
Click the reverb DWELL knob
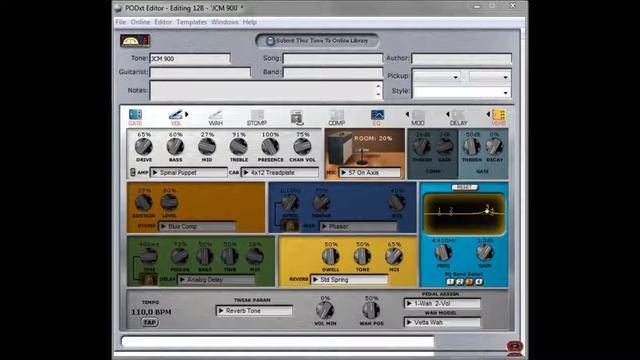point(331,256)
